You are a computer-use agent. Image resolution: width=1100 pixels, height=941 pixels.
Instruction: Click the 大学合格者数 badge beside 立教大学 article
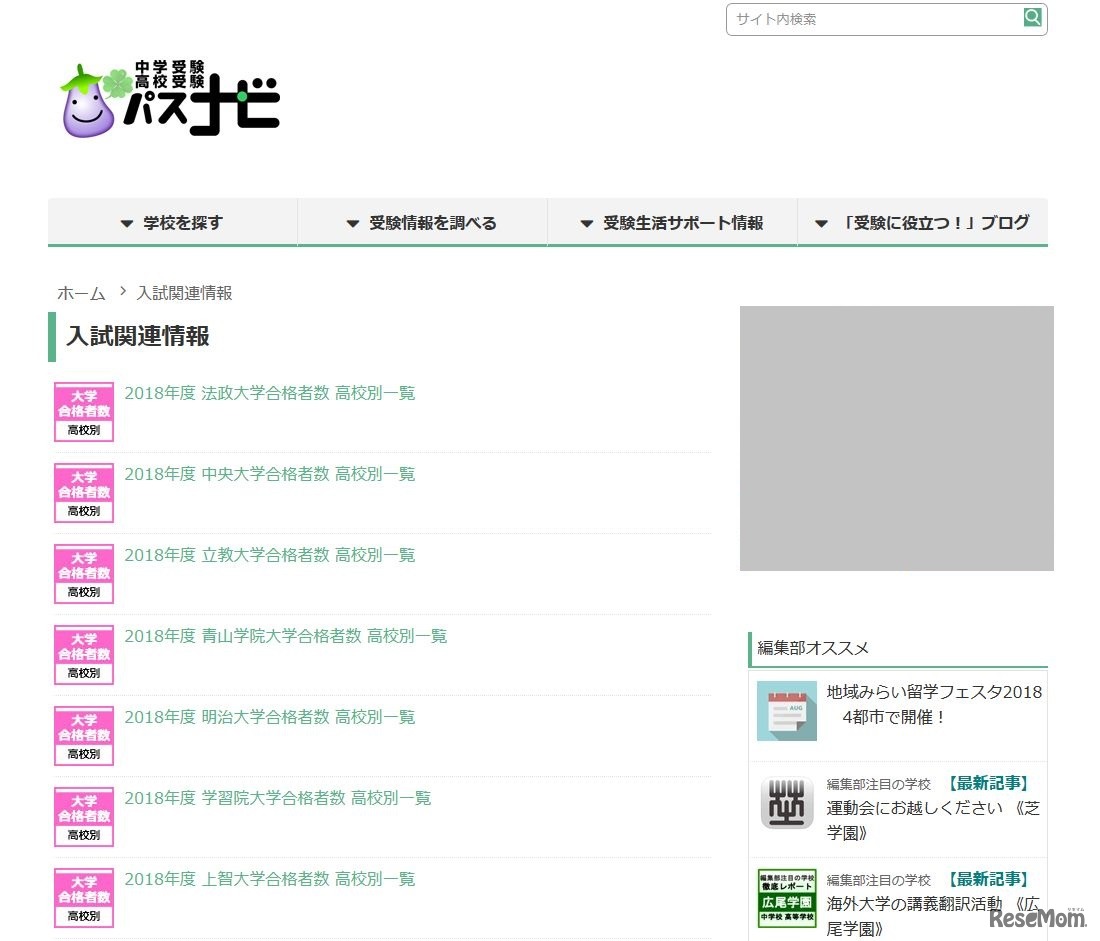click(x=84, y=572)
